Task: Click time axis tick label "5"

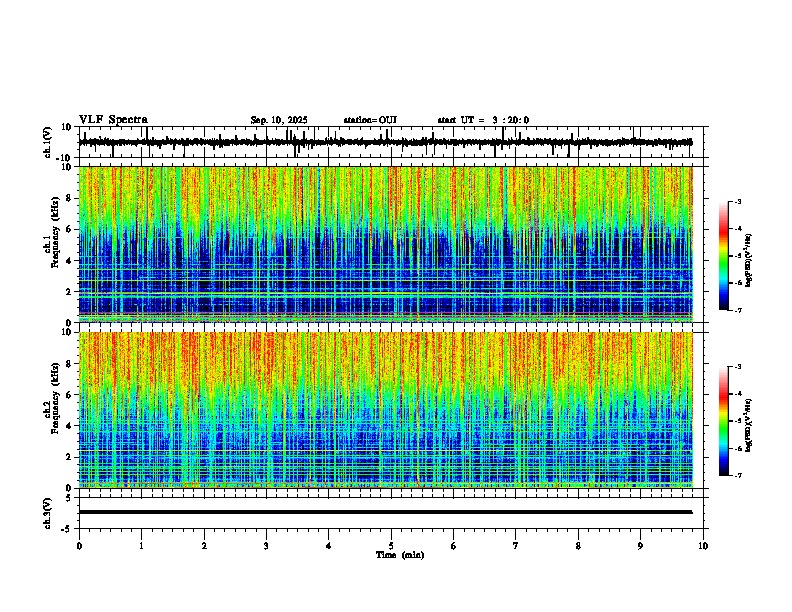Action: [391, 546]
